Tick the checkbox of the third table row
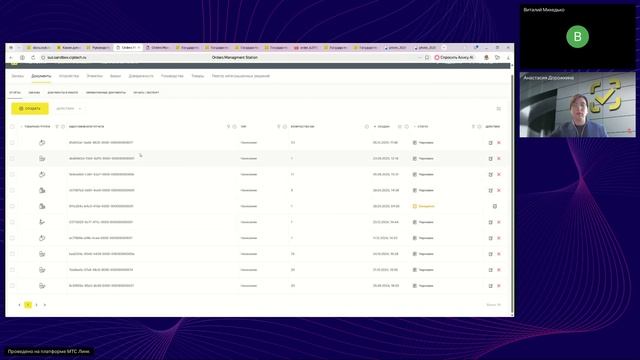Screen dimensions: 640x360 (12, 174)
